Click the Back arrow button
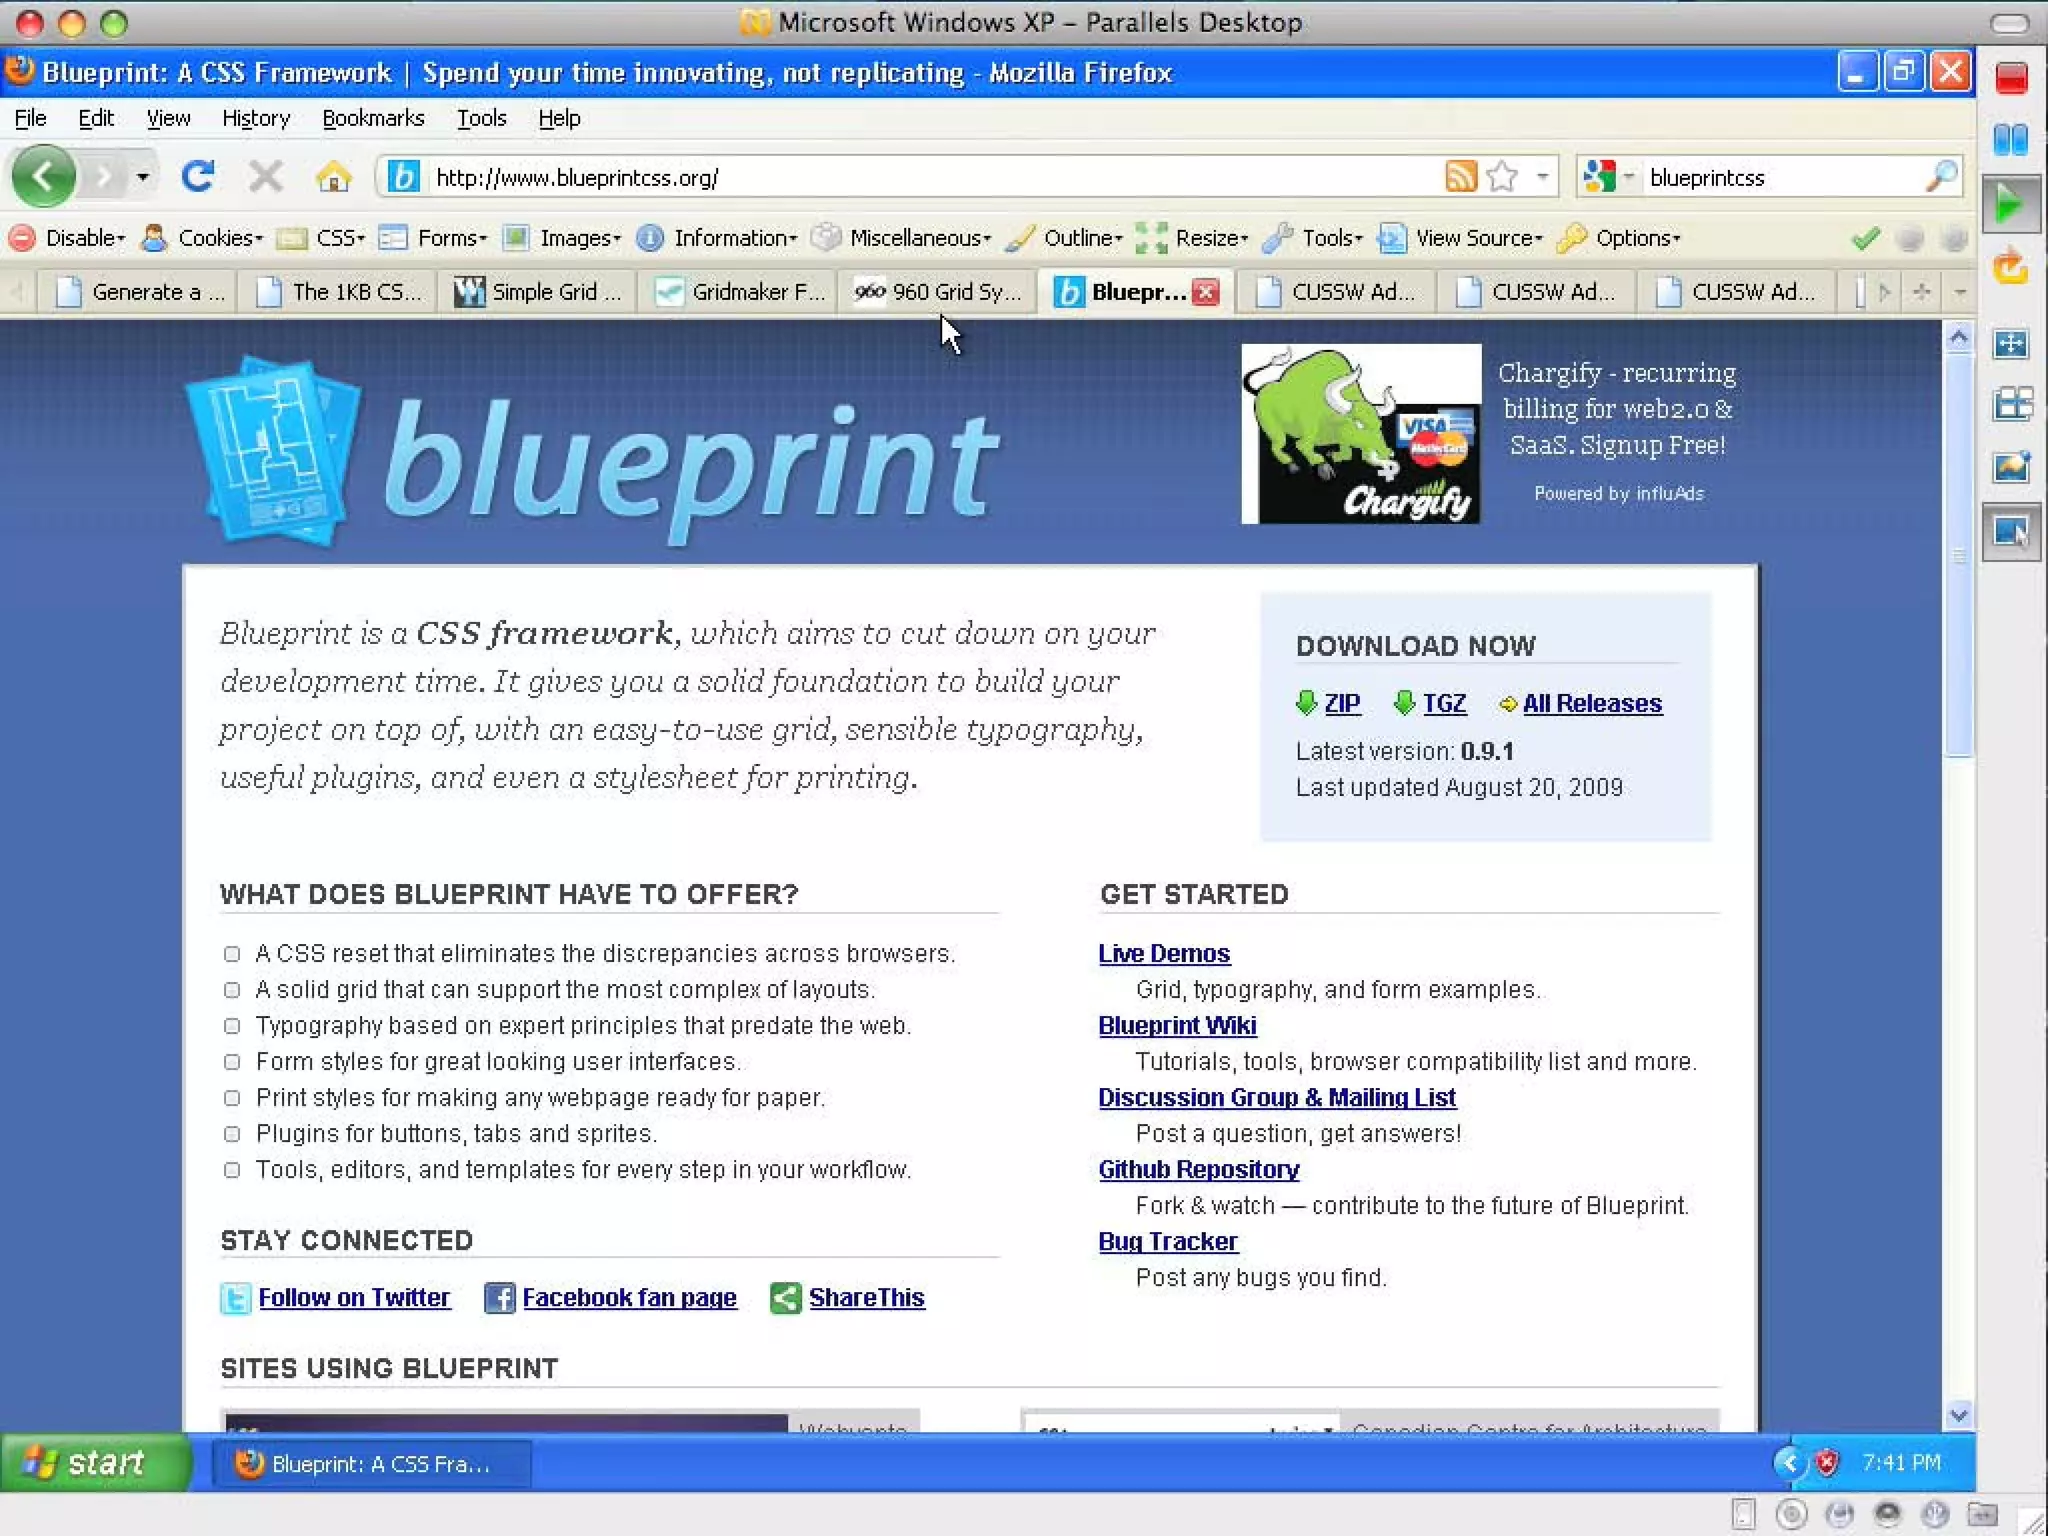This screenshot has height=1536, width=2048. pyautogui.click(x=43, y=177)
